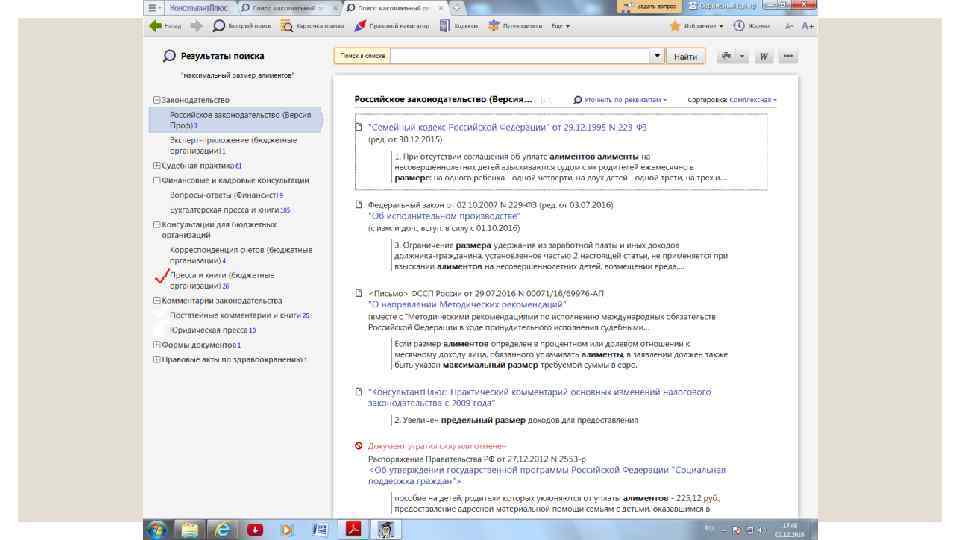The width and height of the screenshot is (960, 540).
Task: Click document icon beside Семейный кодекс
Action: pyautogui.click(x=359, y=127)
